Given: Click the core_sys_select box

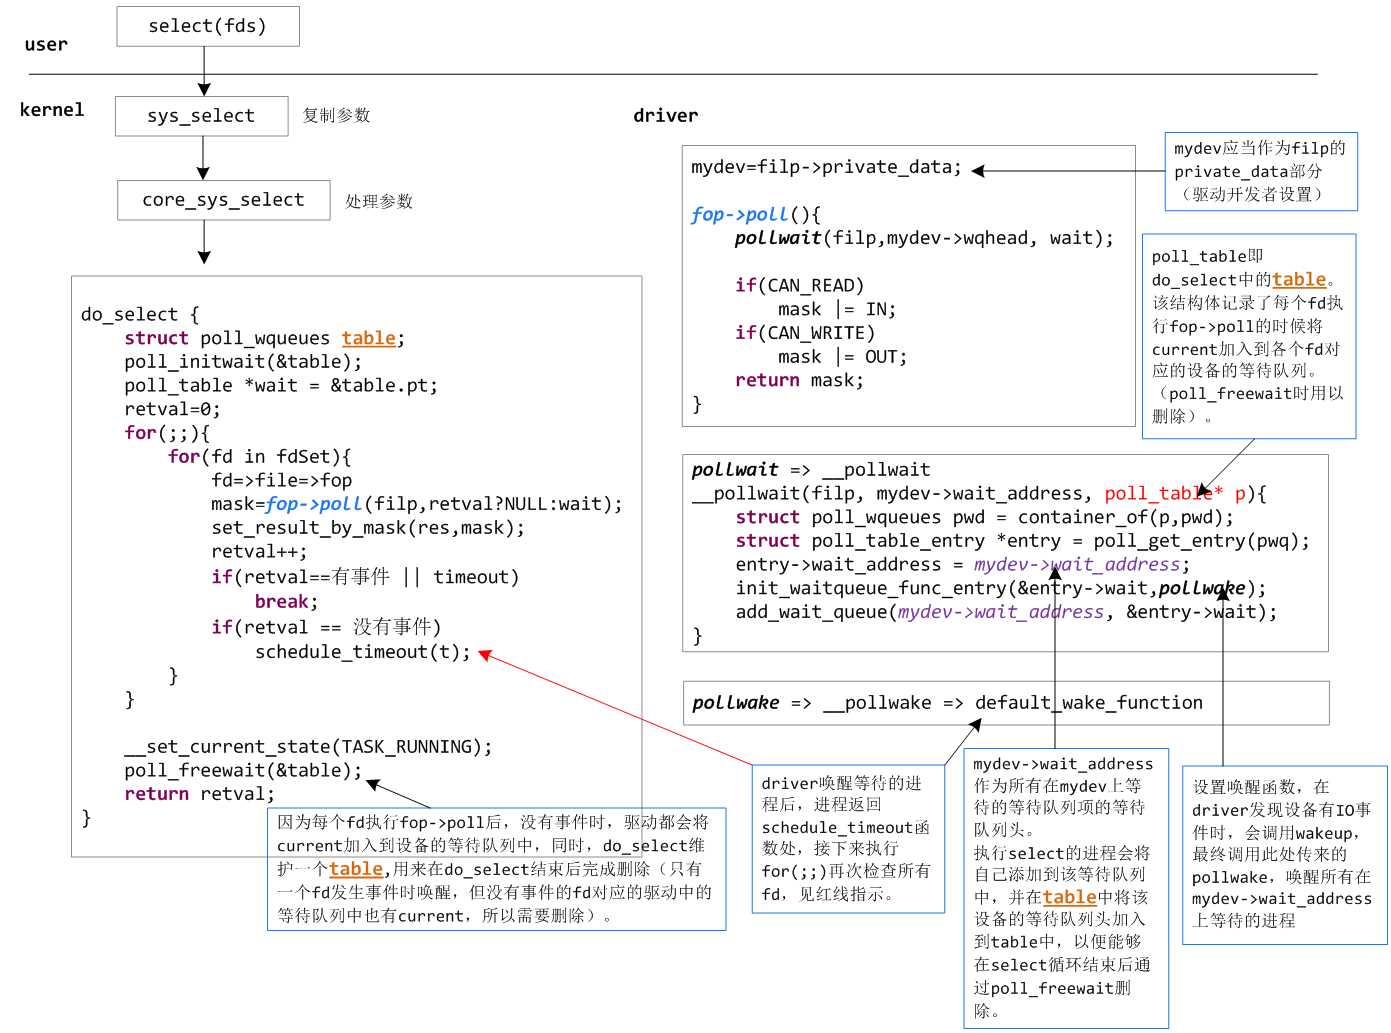Looking at the screenshot, I should tap(223, 200).
